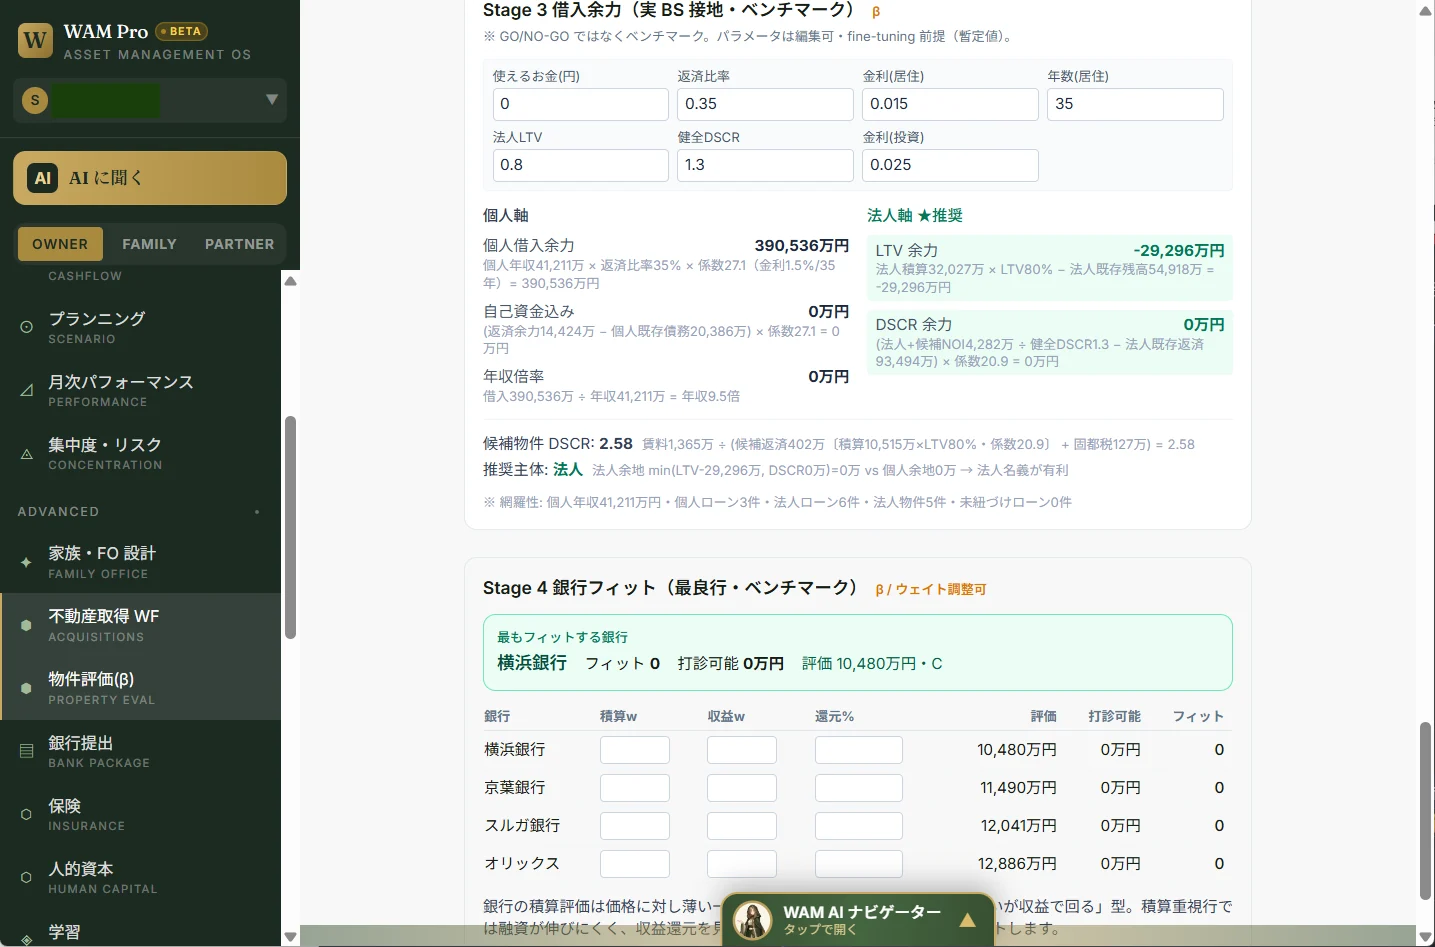
Task: Click the page scrollbar up arrow
Action: (1426, 11)
